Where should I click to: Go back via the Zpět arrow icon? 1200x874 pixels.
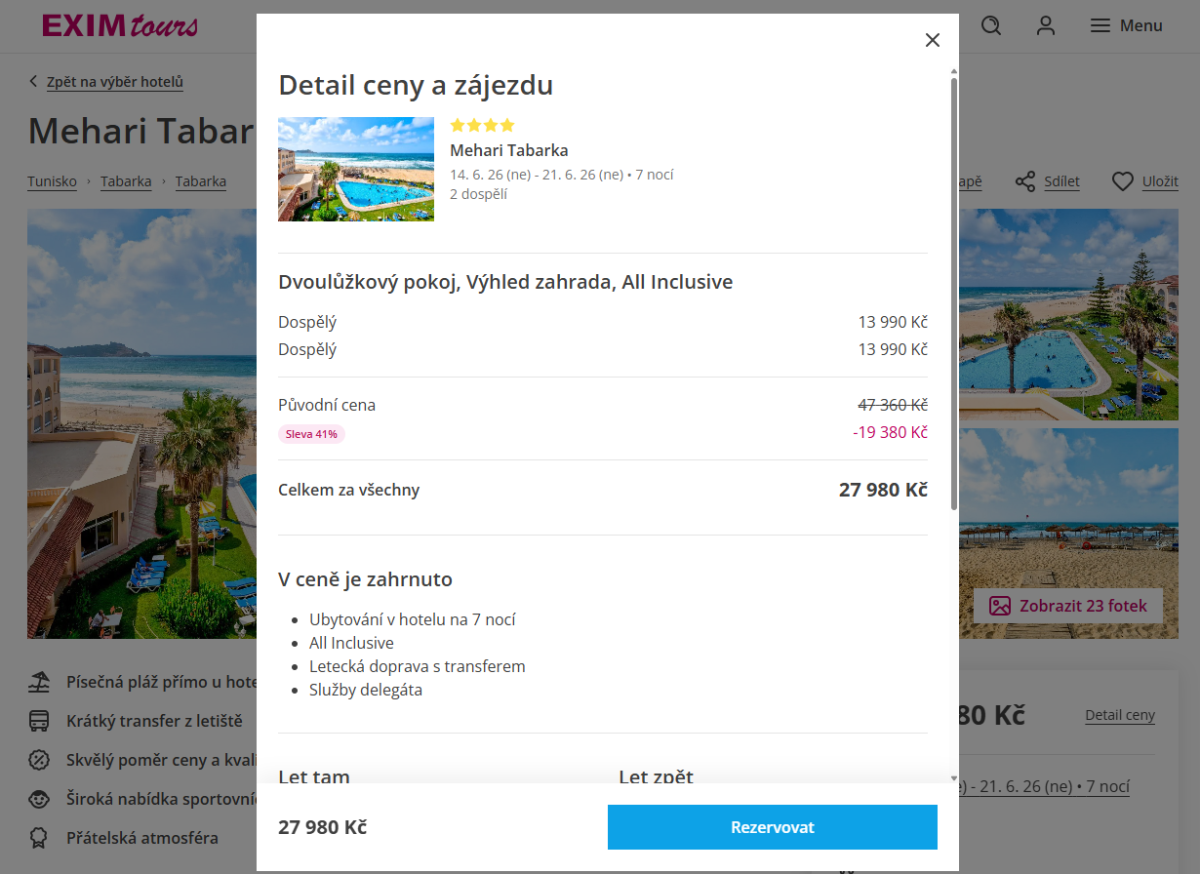[33, 82]
